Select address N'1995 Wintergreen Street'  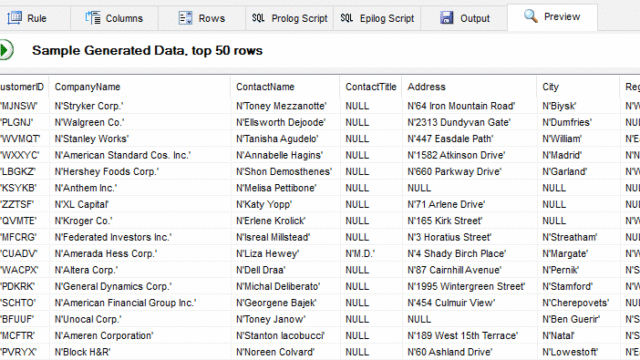(469, 287)
